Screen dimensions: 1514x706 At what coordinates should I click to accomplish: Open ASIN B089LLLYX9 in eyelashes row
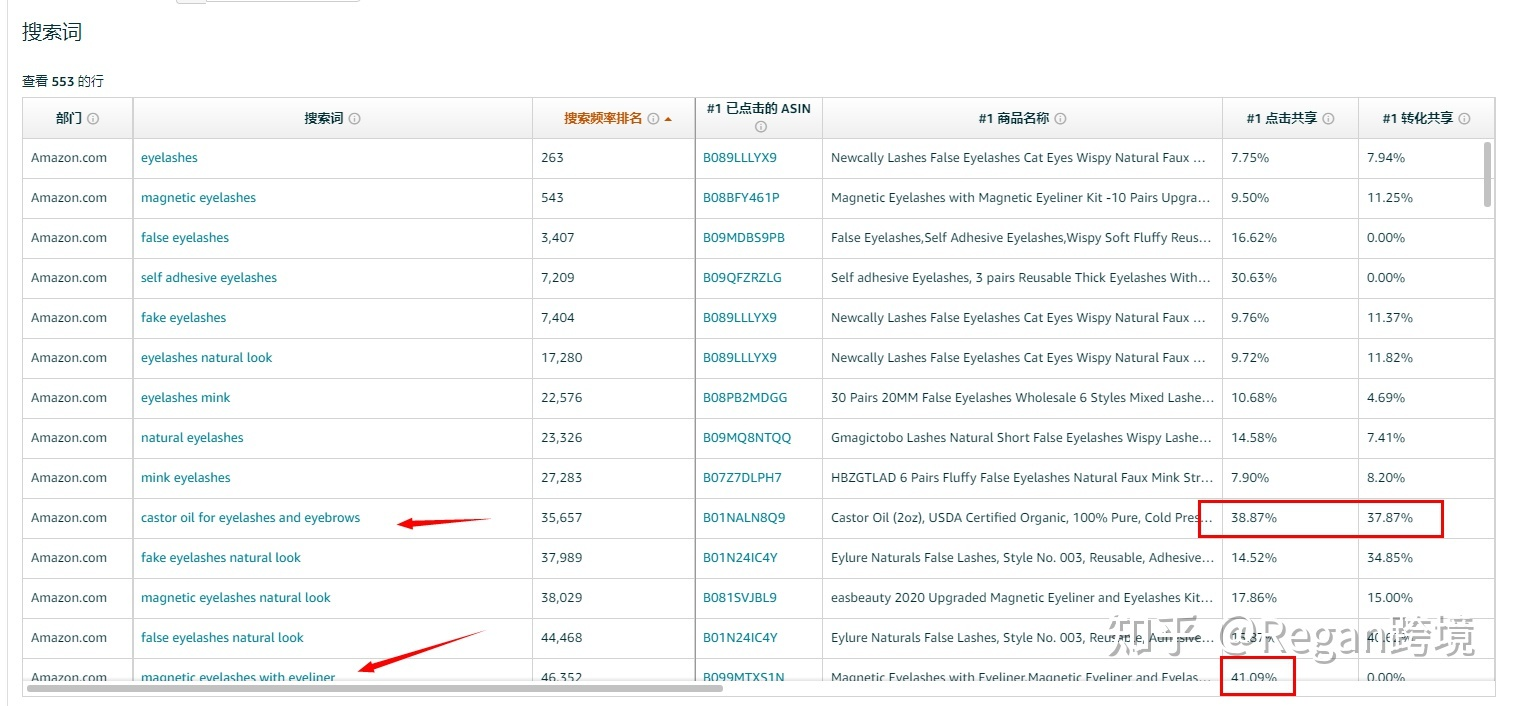[x=740, y=158]
